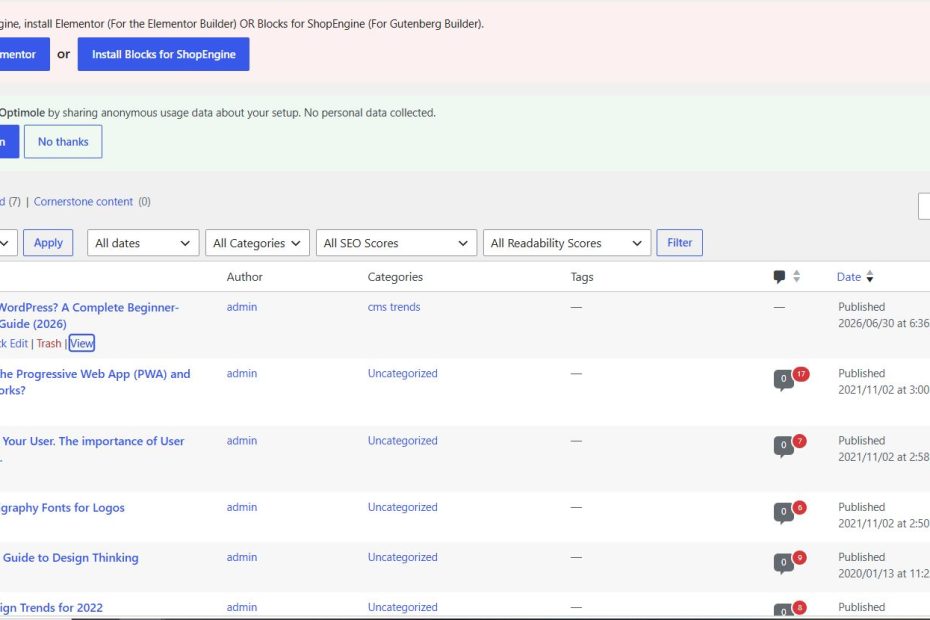The image size is (930, 620).
Task: Click pending comments badge in Design Thinking row
Action: (x=800, y=558)
